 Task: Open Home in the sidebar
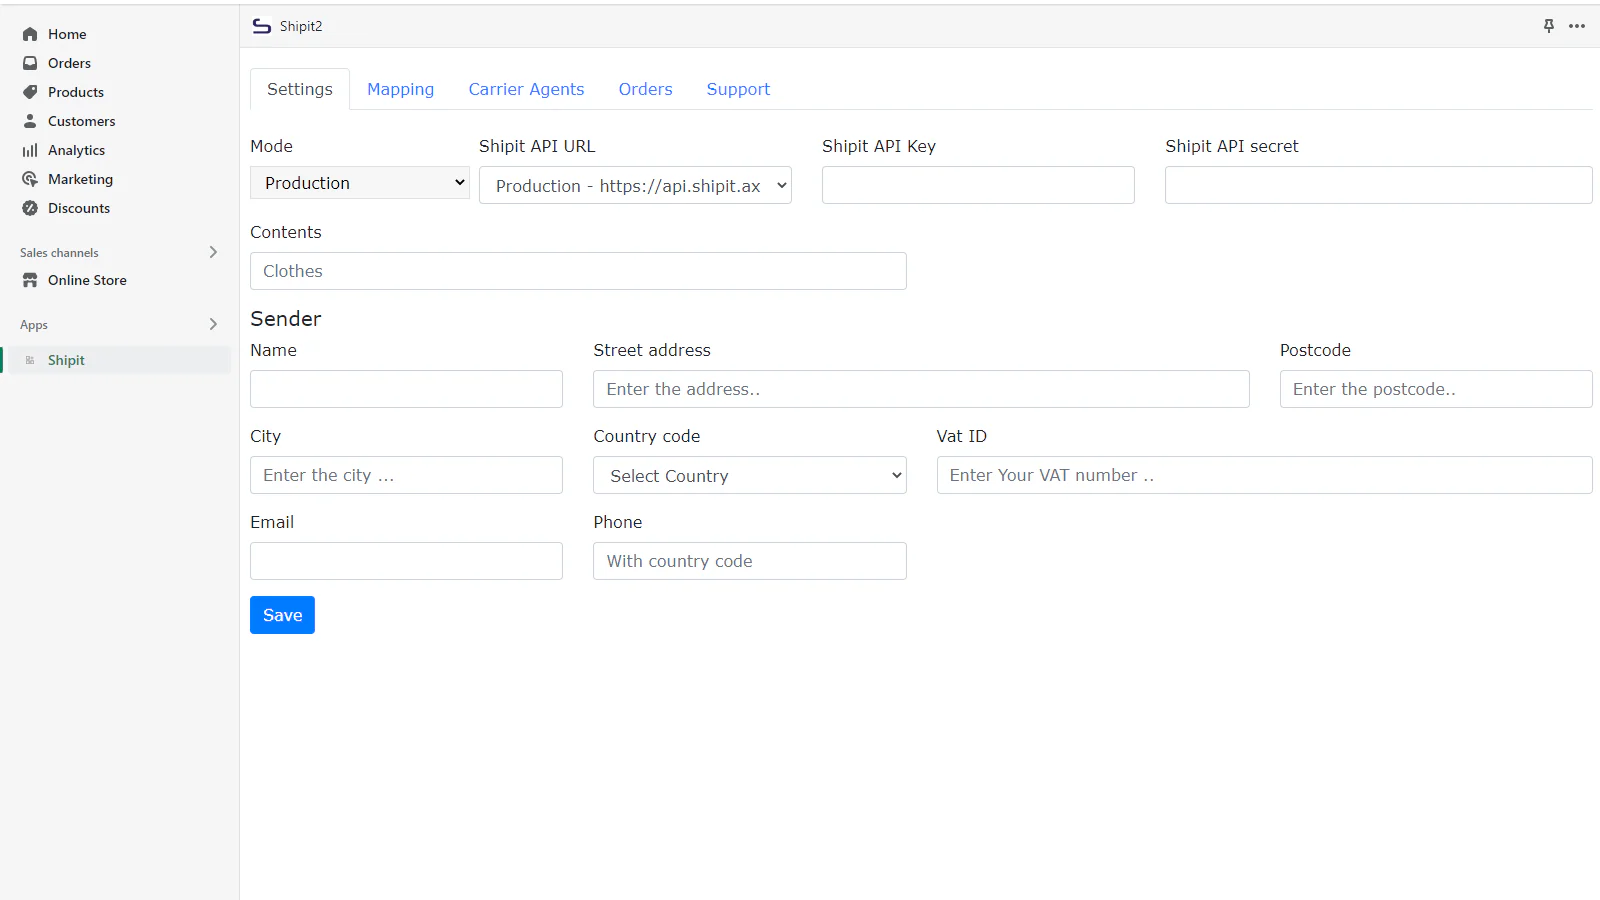(x=67, y=34)
